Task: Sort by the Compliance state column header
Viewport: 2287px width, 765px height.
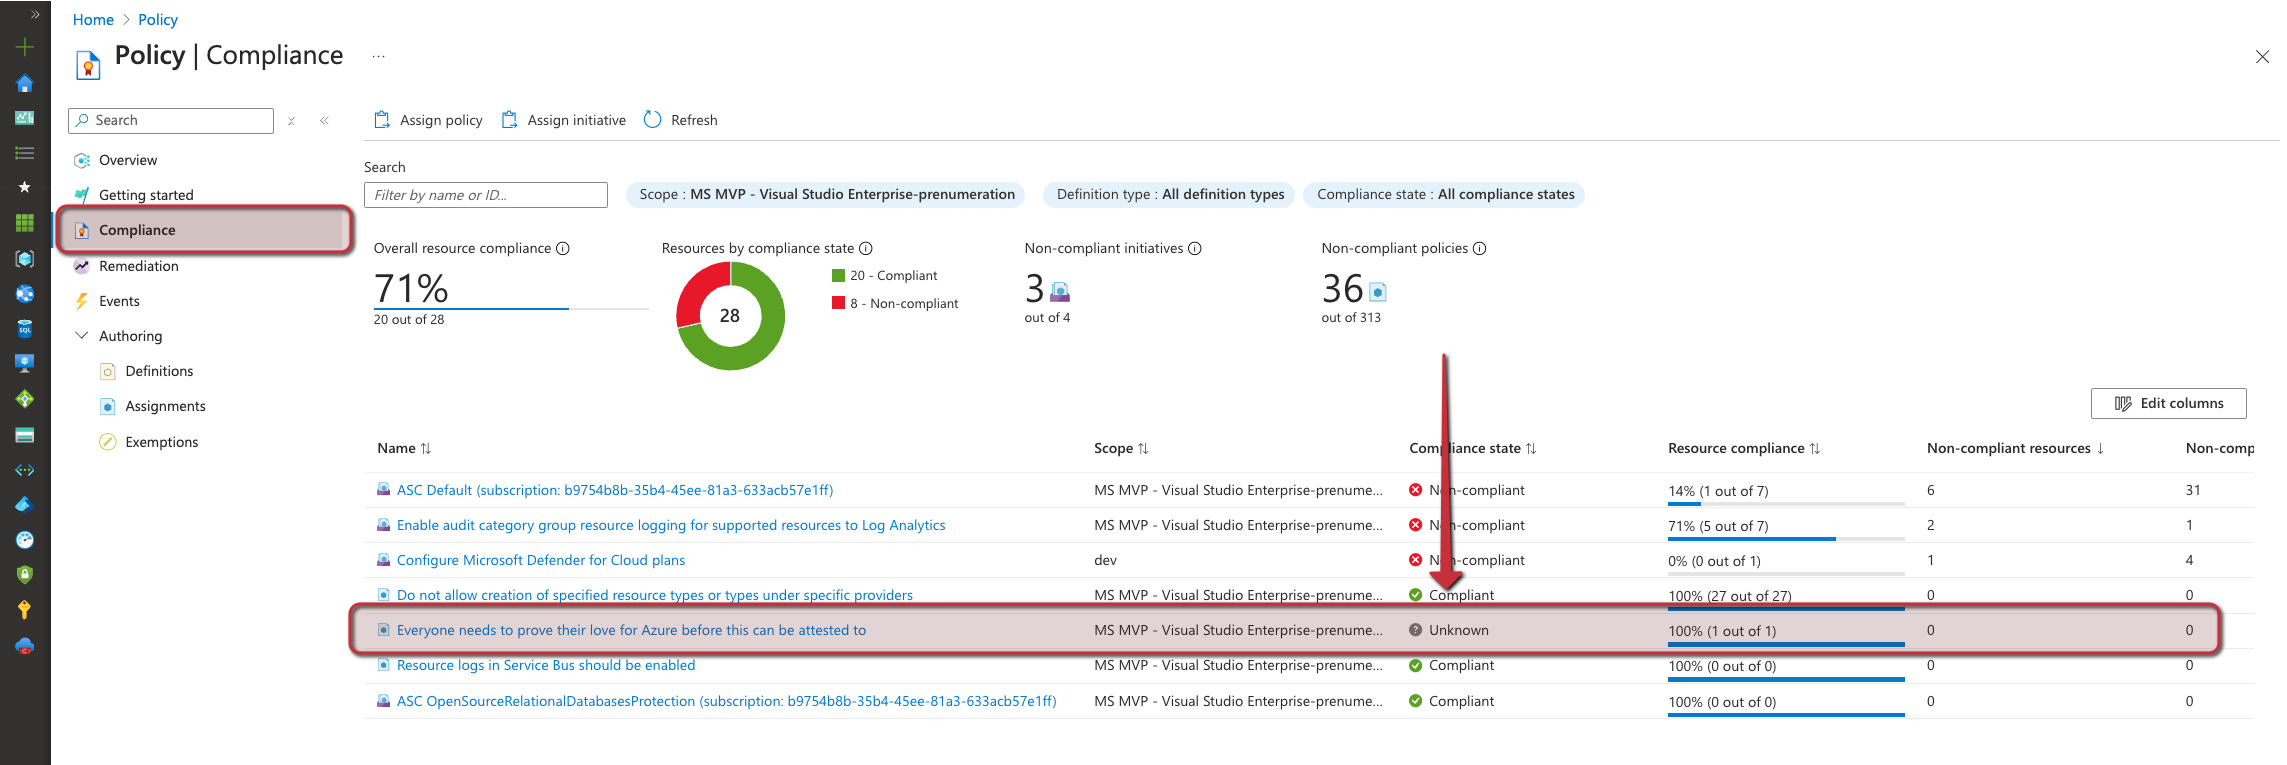Action: coord(1472,448)
